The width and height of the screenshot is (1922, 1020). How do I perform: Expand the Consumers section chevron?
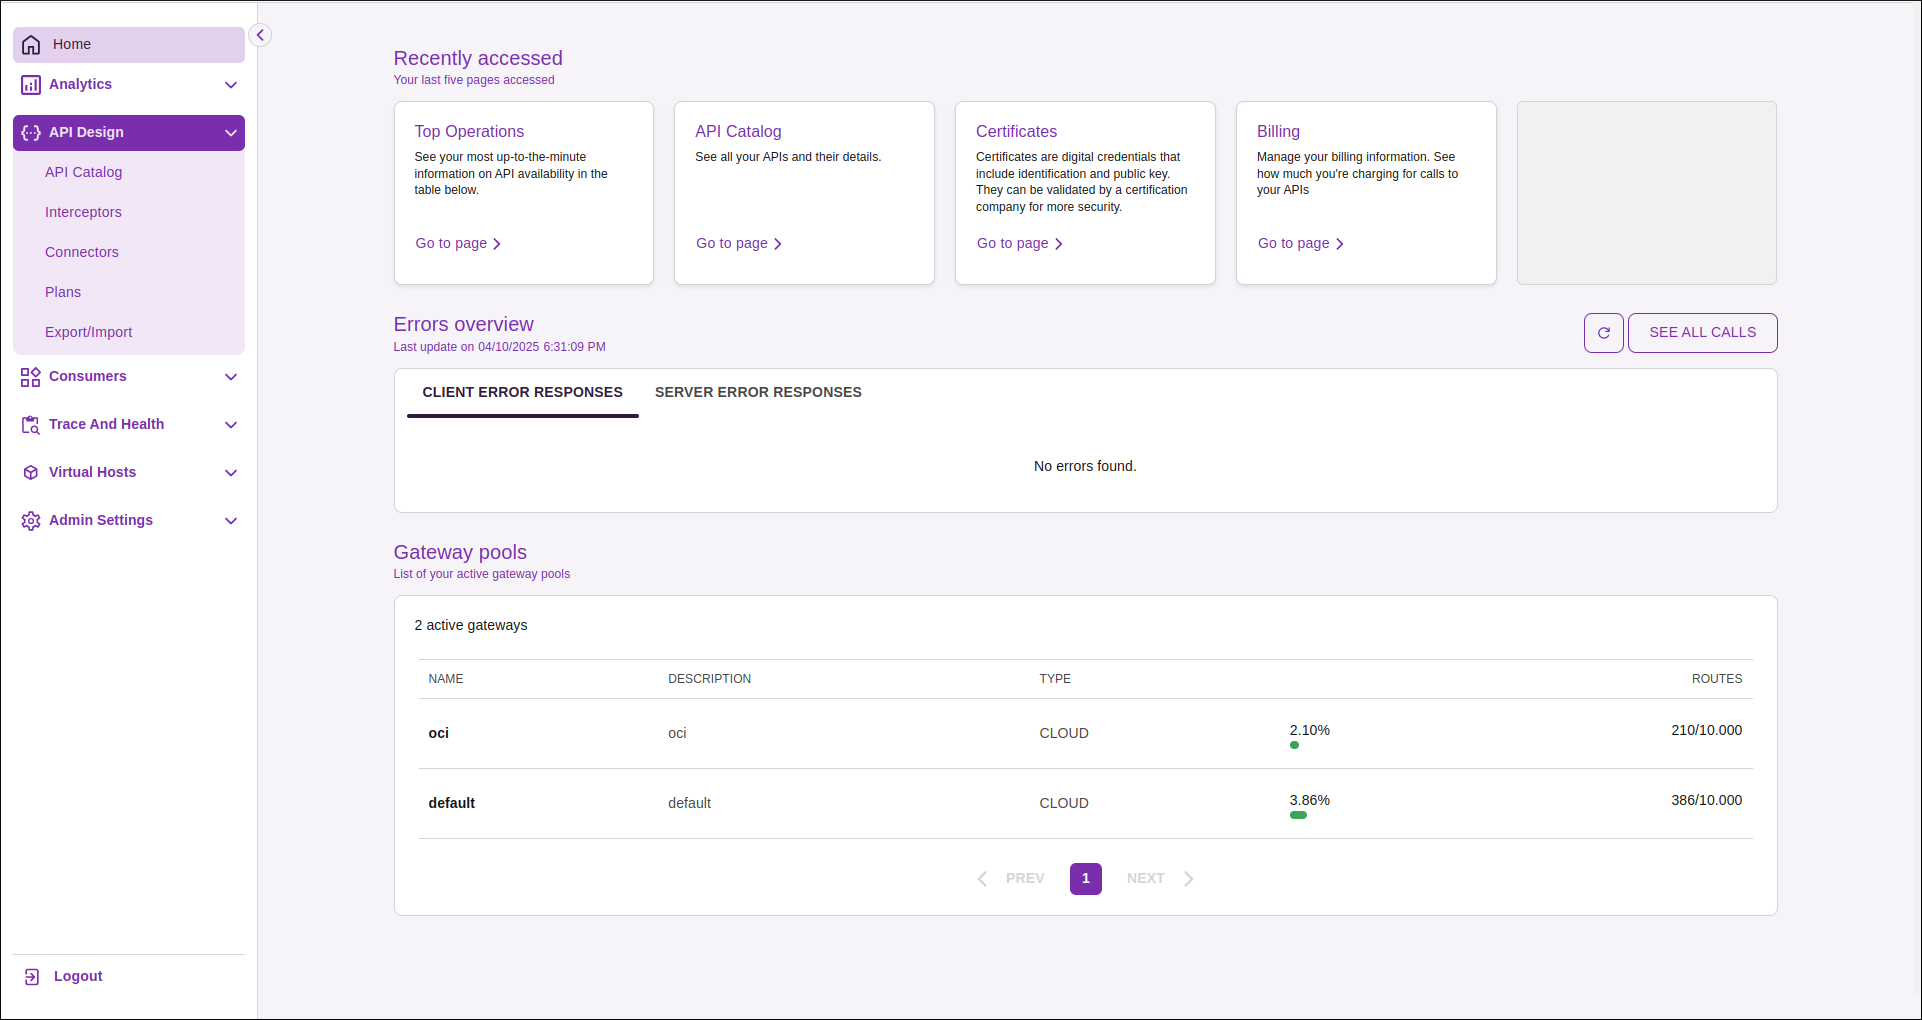point(230,376)
